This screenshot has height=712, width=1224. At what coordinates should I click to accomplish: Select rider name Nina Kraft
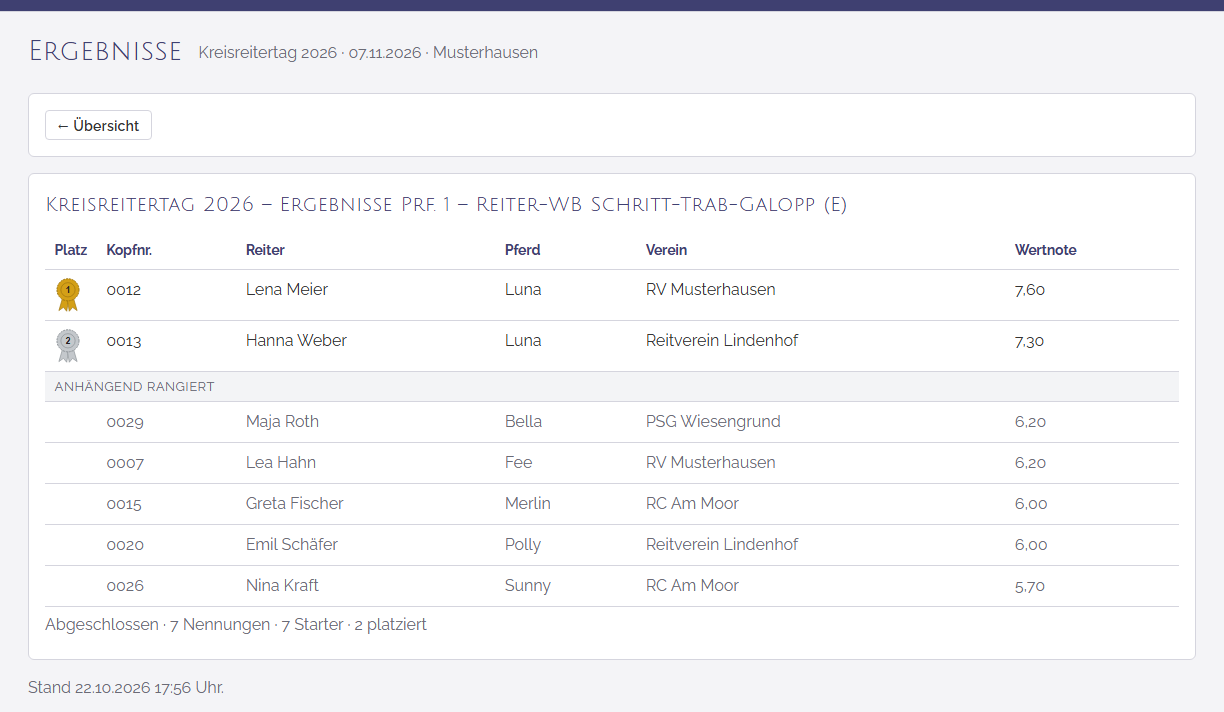pyautogui.click(x=282, y=586)
